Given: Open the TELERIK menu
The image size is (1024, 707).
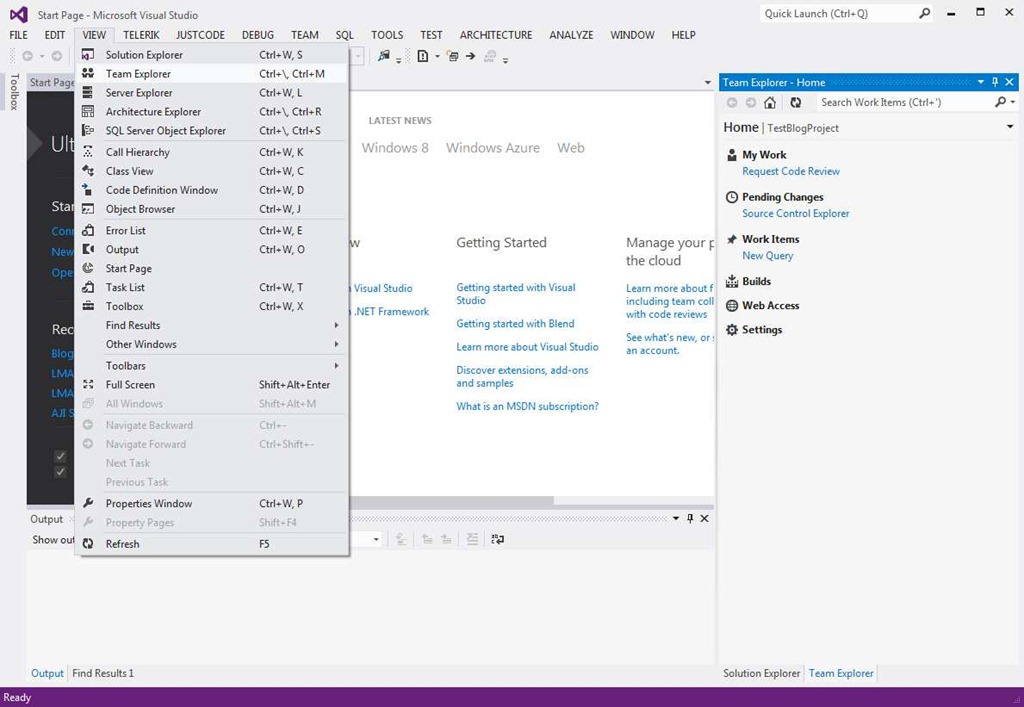Looking at the screenshot, I should pos(141,35).
